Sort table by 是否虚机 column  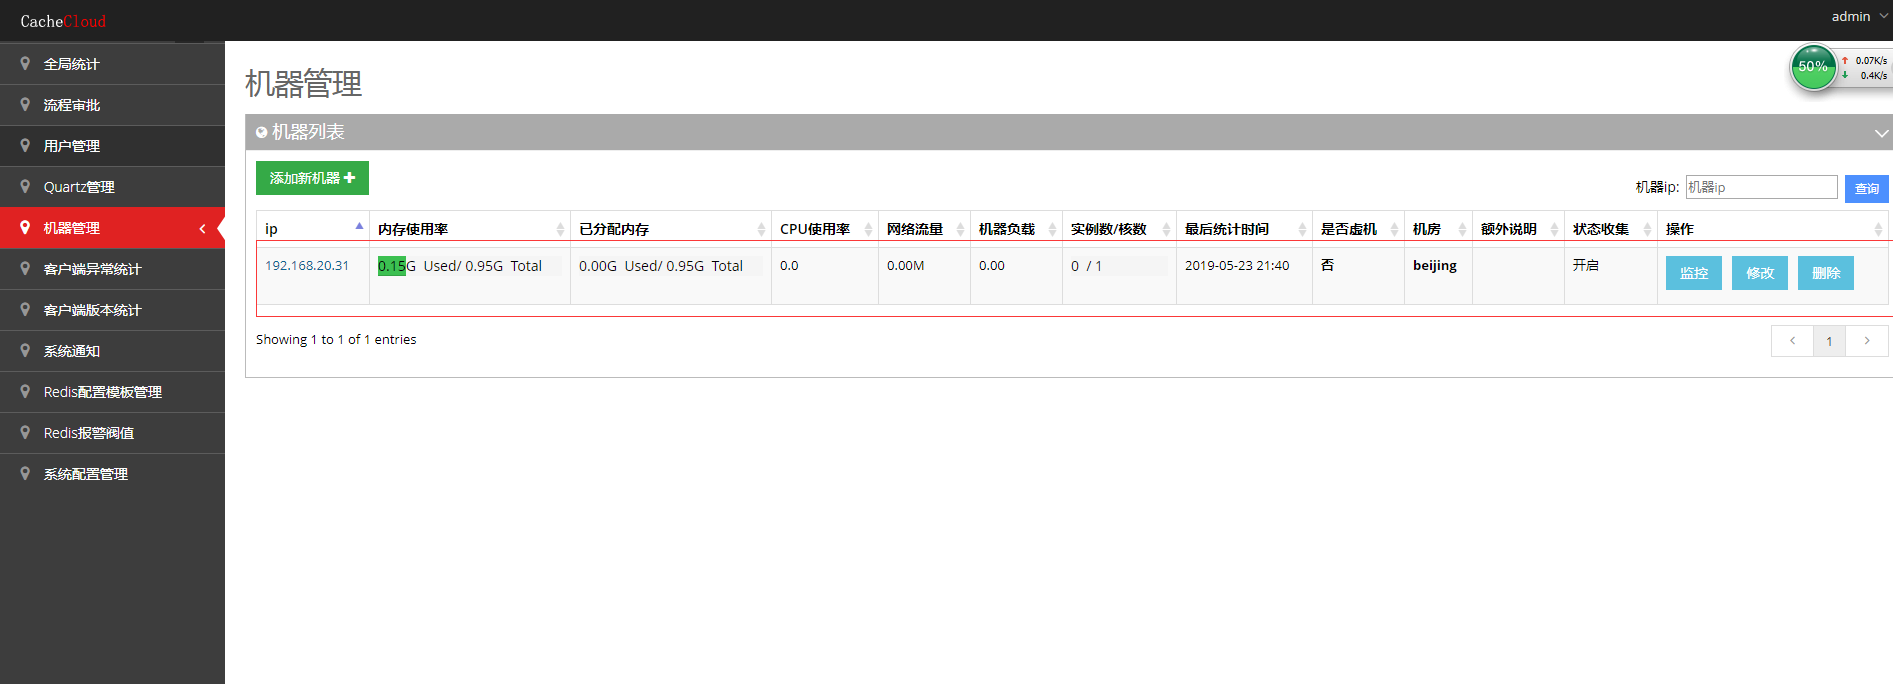click(x=1359, y=229)
